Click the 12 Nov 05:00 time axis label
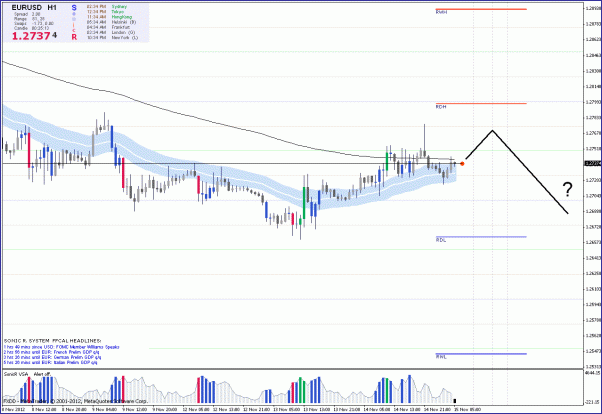 [x=195, y=410]
